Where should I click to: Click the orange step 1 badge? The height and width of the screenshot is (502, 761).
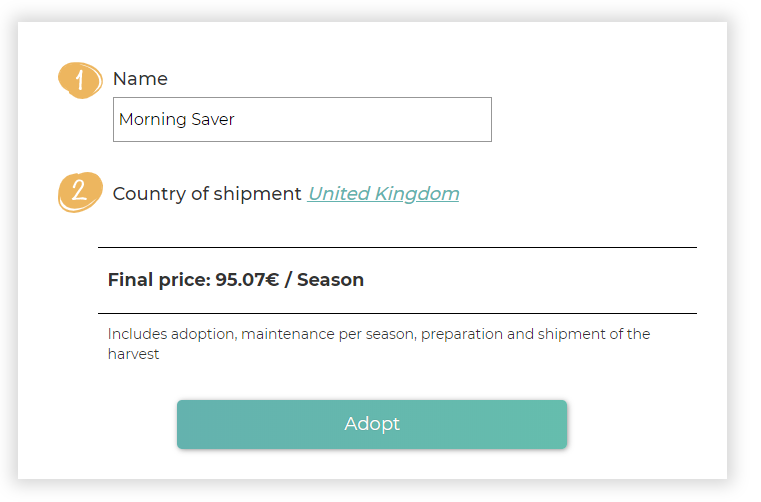tap(80, 80)
